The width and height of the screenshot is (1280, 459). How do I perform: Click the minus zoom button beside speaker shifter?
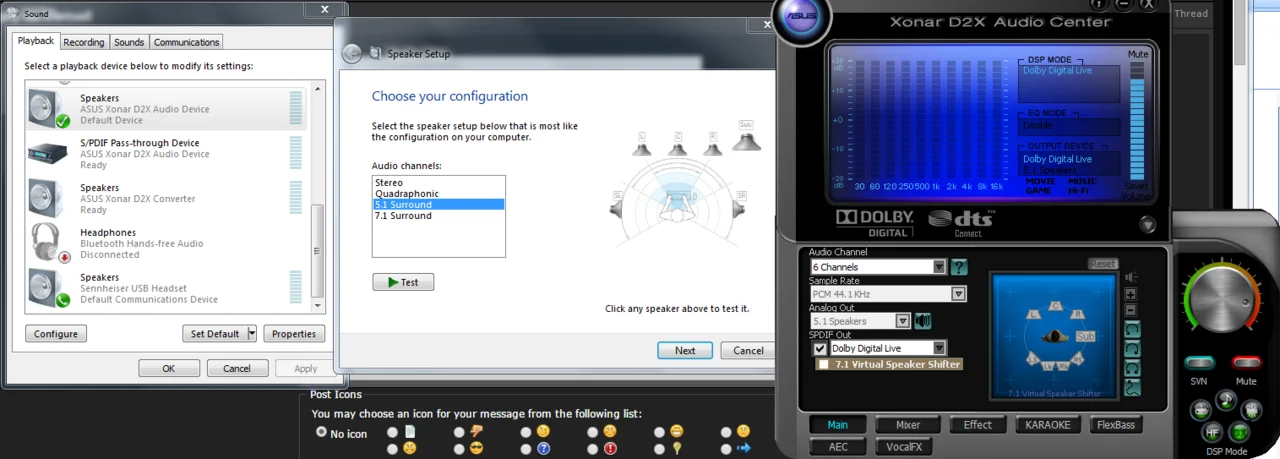point(1131,310)
